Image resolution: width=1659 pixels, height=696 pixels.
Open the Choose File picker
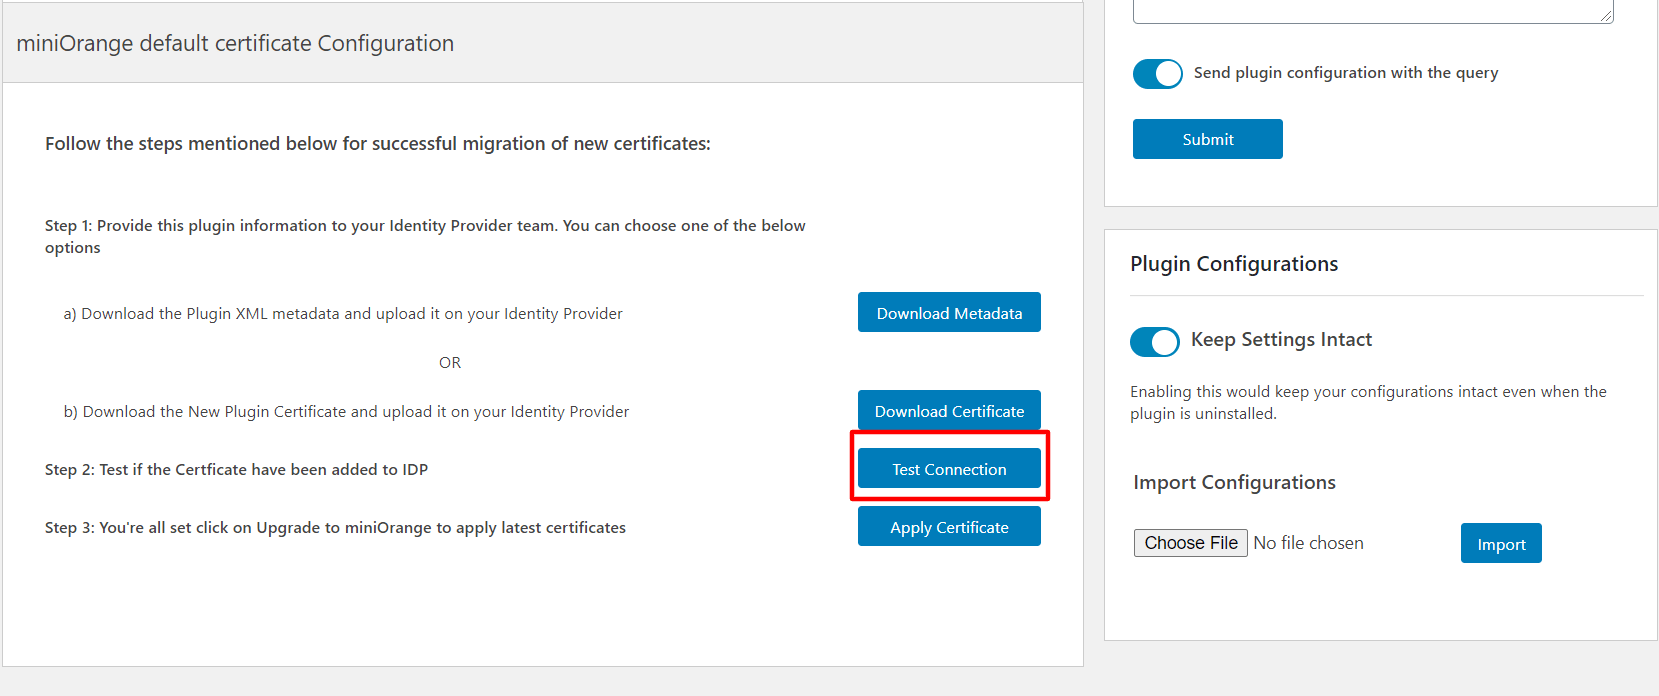[x=1190, y=543]
